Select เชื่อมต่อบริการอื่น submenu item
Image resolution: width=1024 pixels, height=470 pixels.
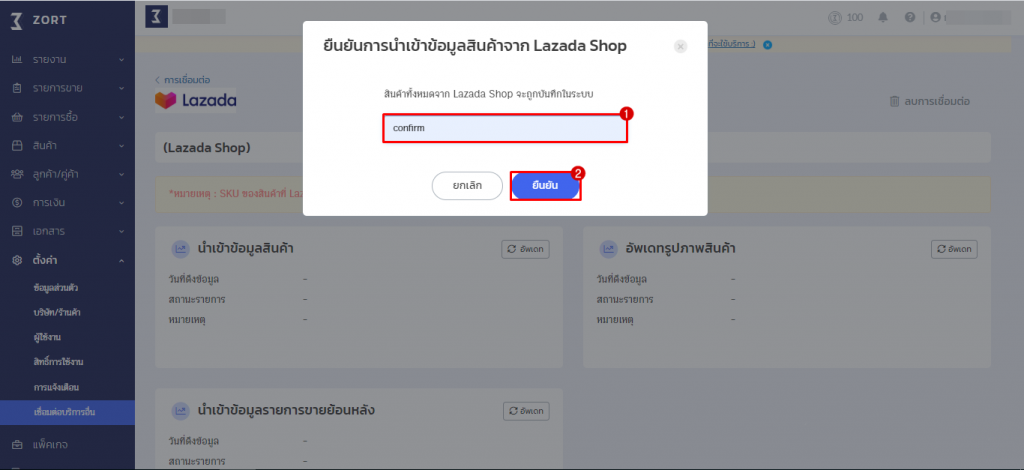click(x=67, y=413)
